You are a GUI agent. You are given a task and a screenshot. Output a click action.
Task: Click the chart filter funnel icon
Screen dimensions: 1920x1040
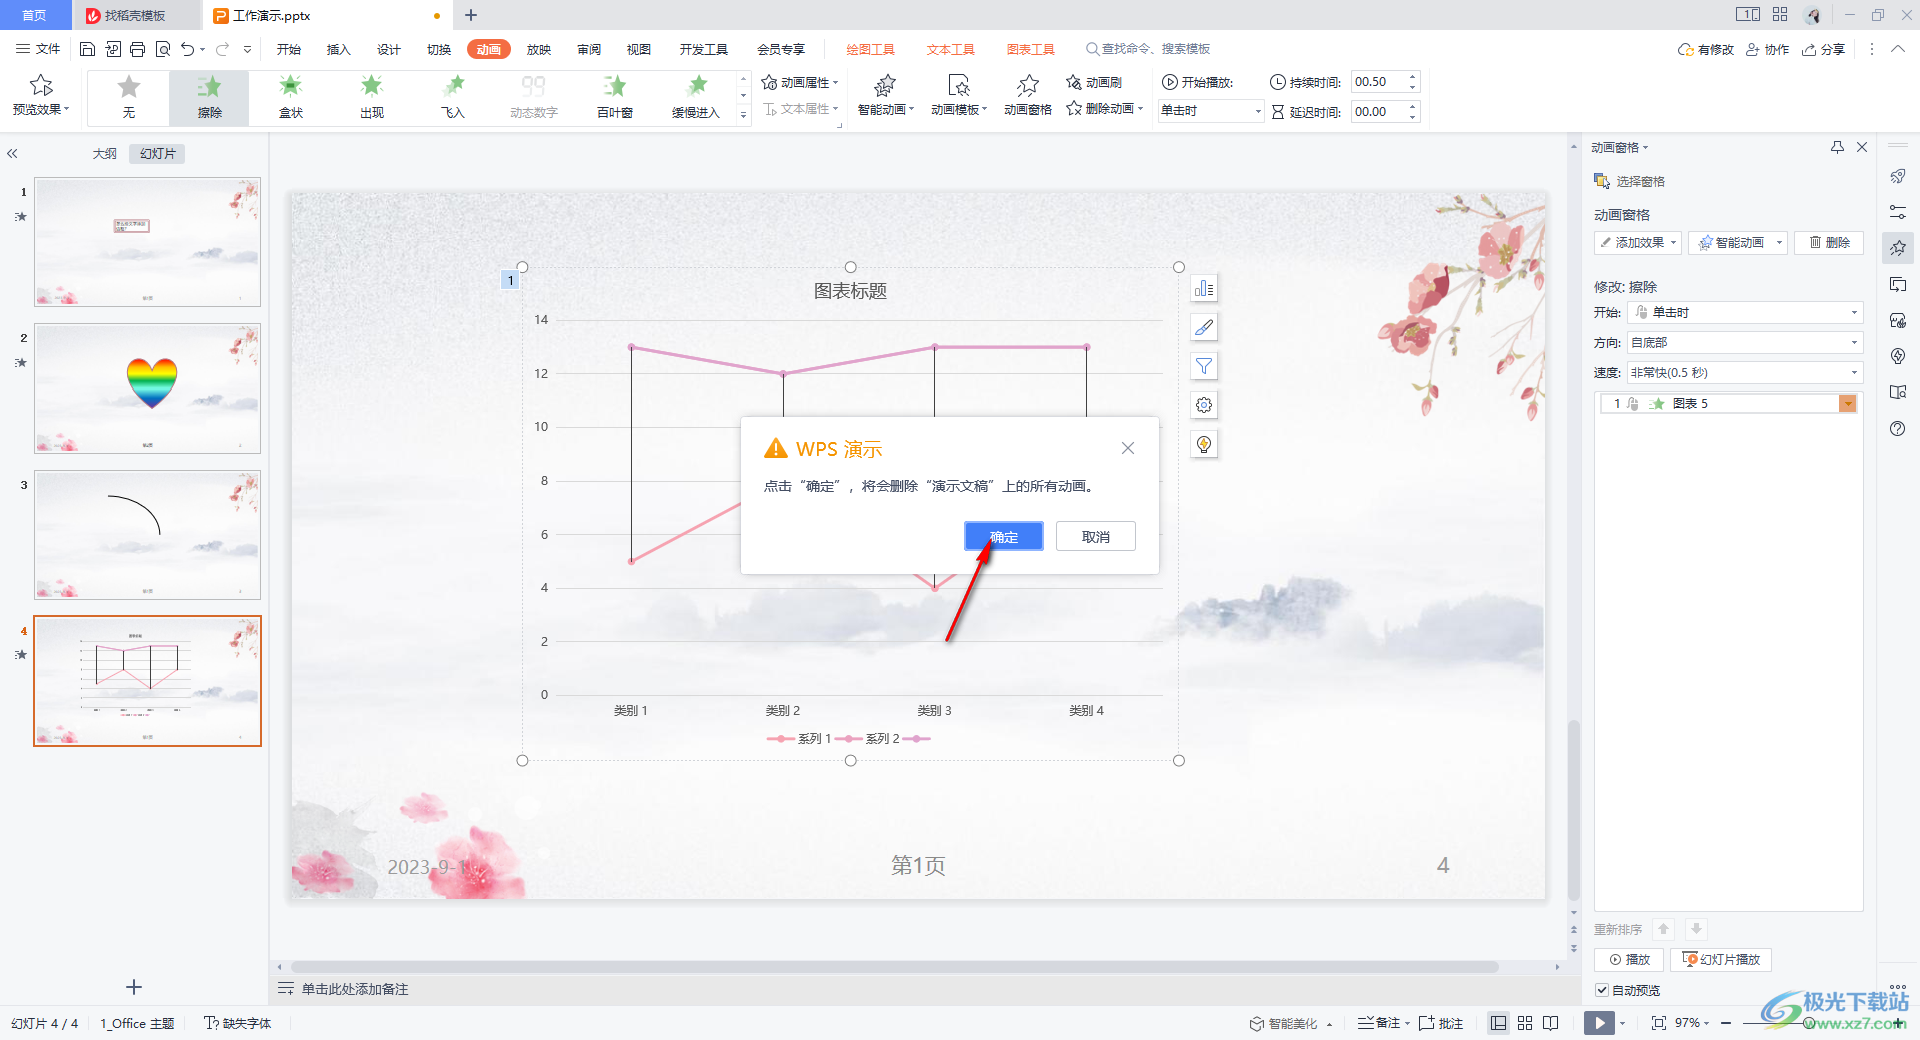[1204, 366]
